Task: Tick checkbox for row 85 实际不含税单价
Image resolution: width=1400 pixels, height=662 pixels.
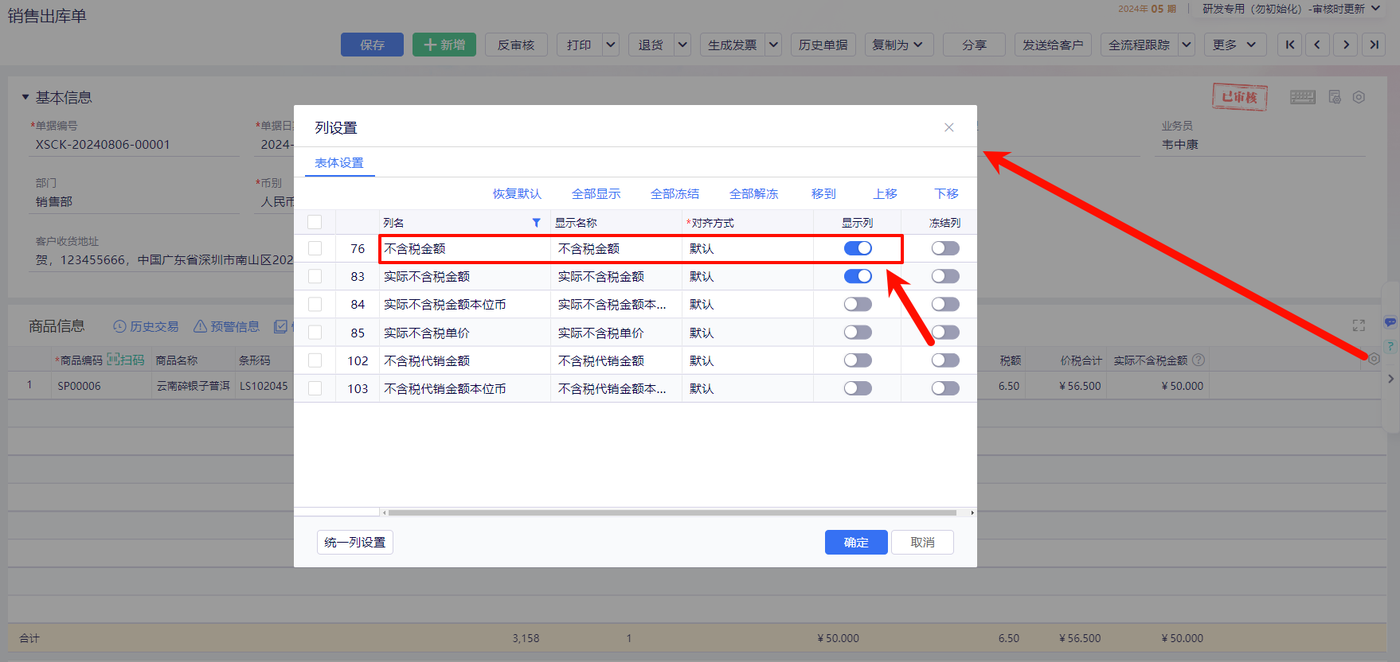Action: coord(315,332)
